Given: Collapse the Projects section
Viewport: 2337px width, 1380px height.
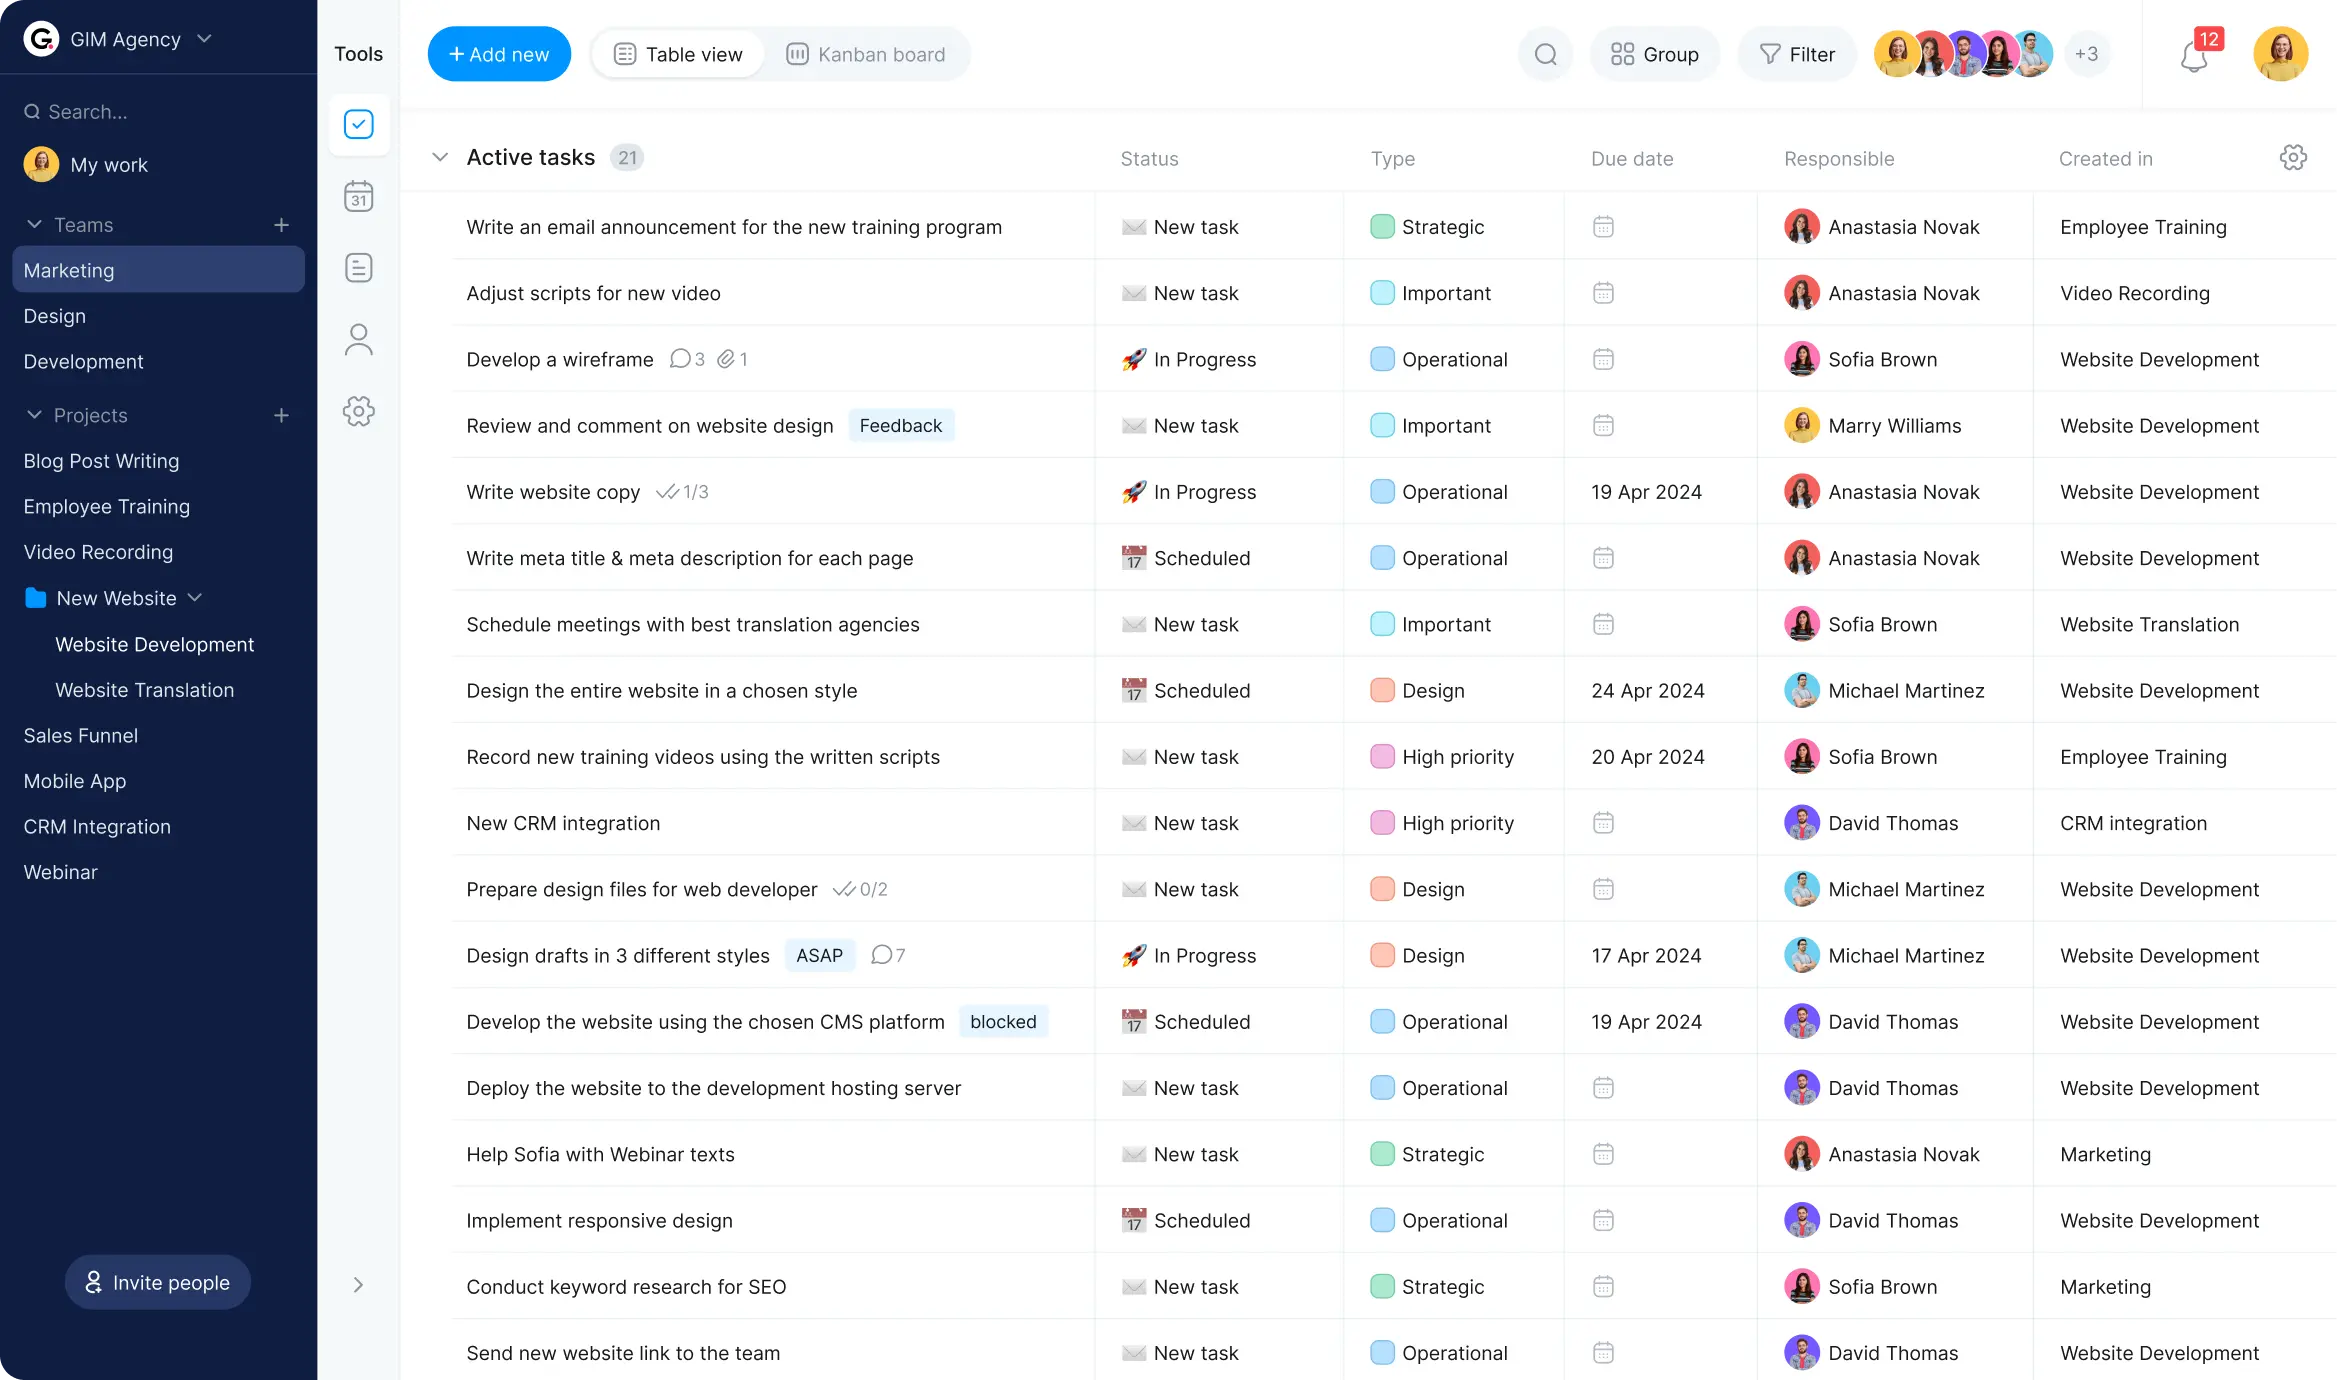Looking at the screenshot, I should pyautogui.click(x=34, y=415).
